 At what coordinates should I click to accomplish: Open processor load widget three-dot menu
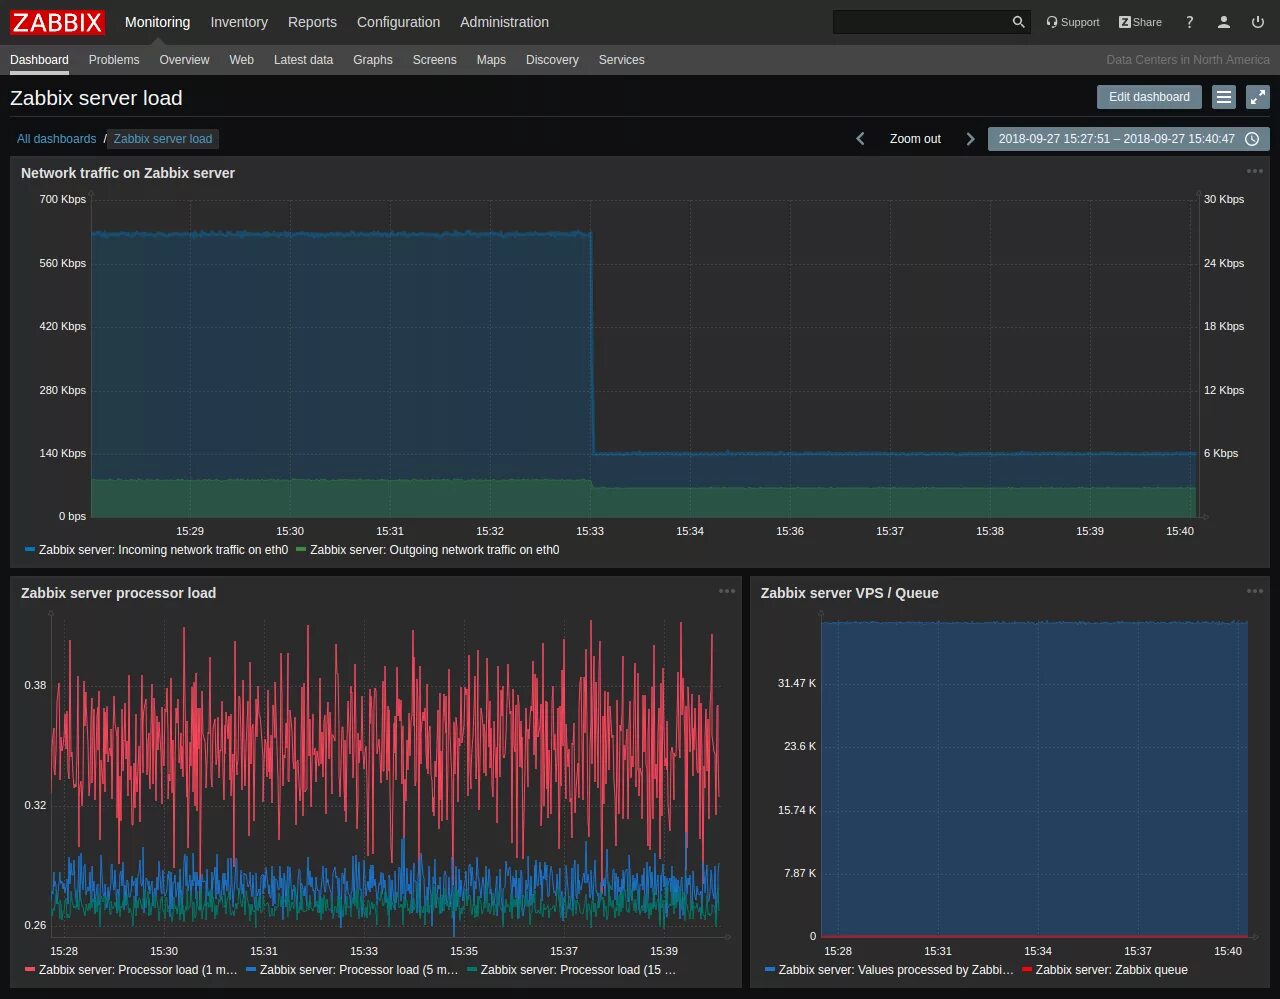click(727, 591)
